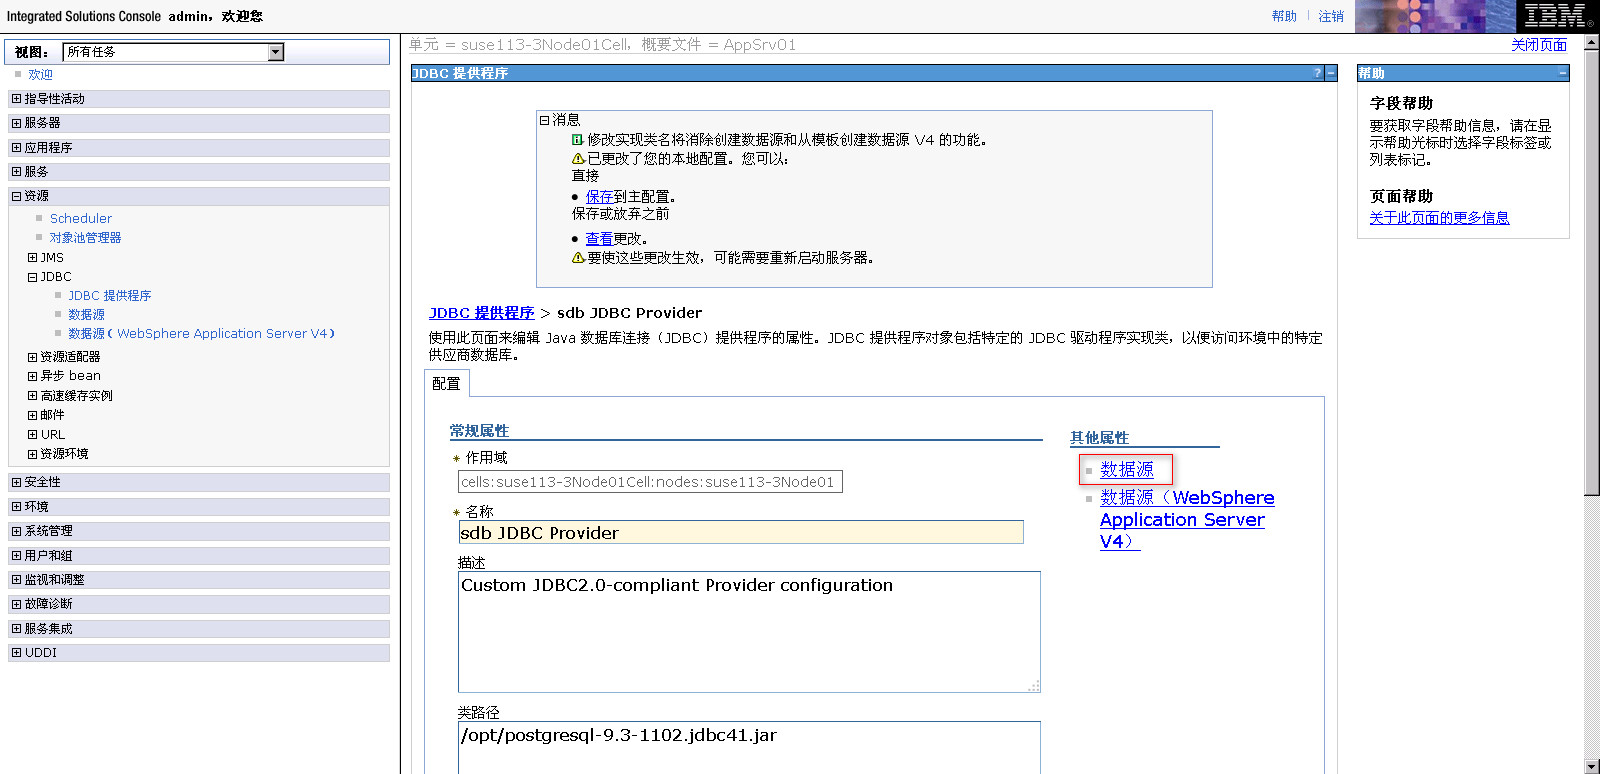
Task: Open 数据源 in the left navigation tree
Action: point(86,315)
